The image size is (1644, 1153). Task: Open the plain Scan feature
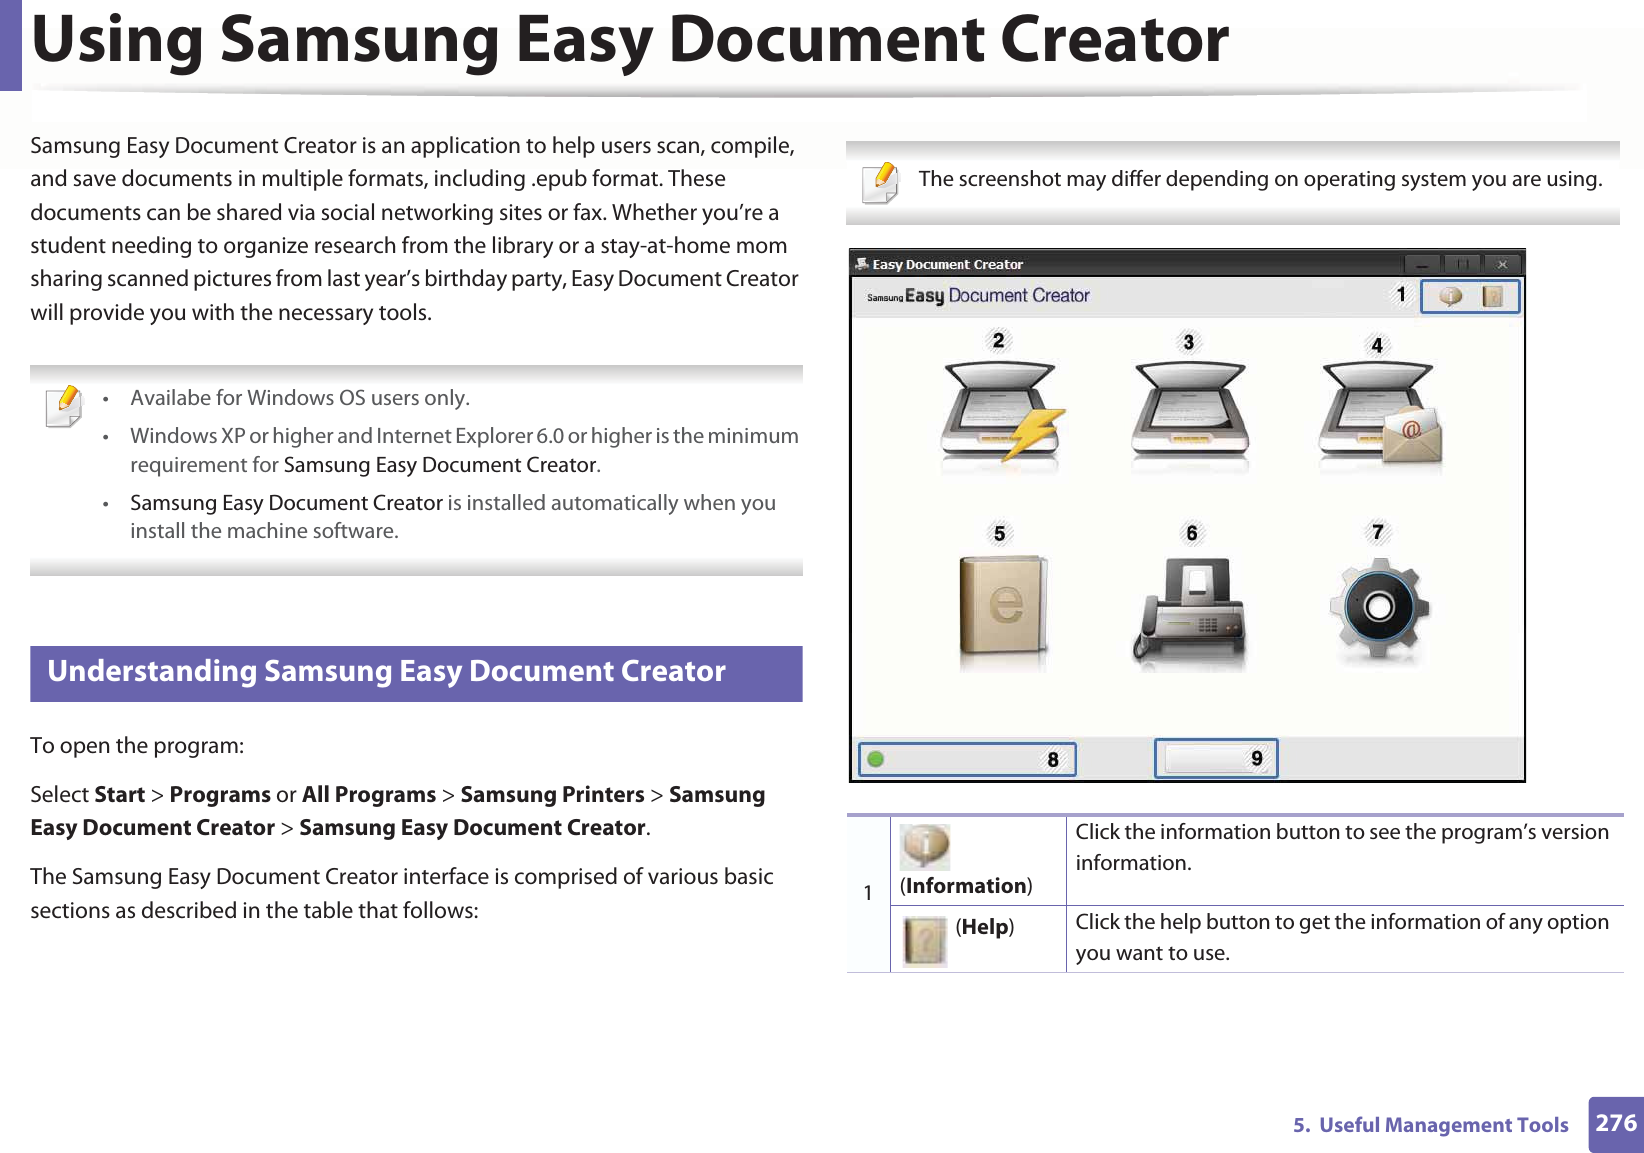pyautogui.click(x=1188, y=408)
